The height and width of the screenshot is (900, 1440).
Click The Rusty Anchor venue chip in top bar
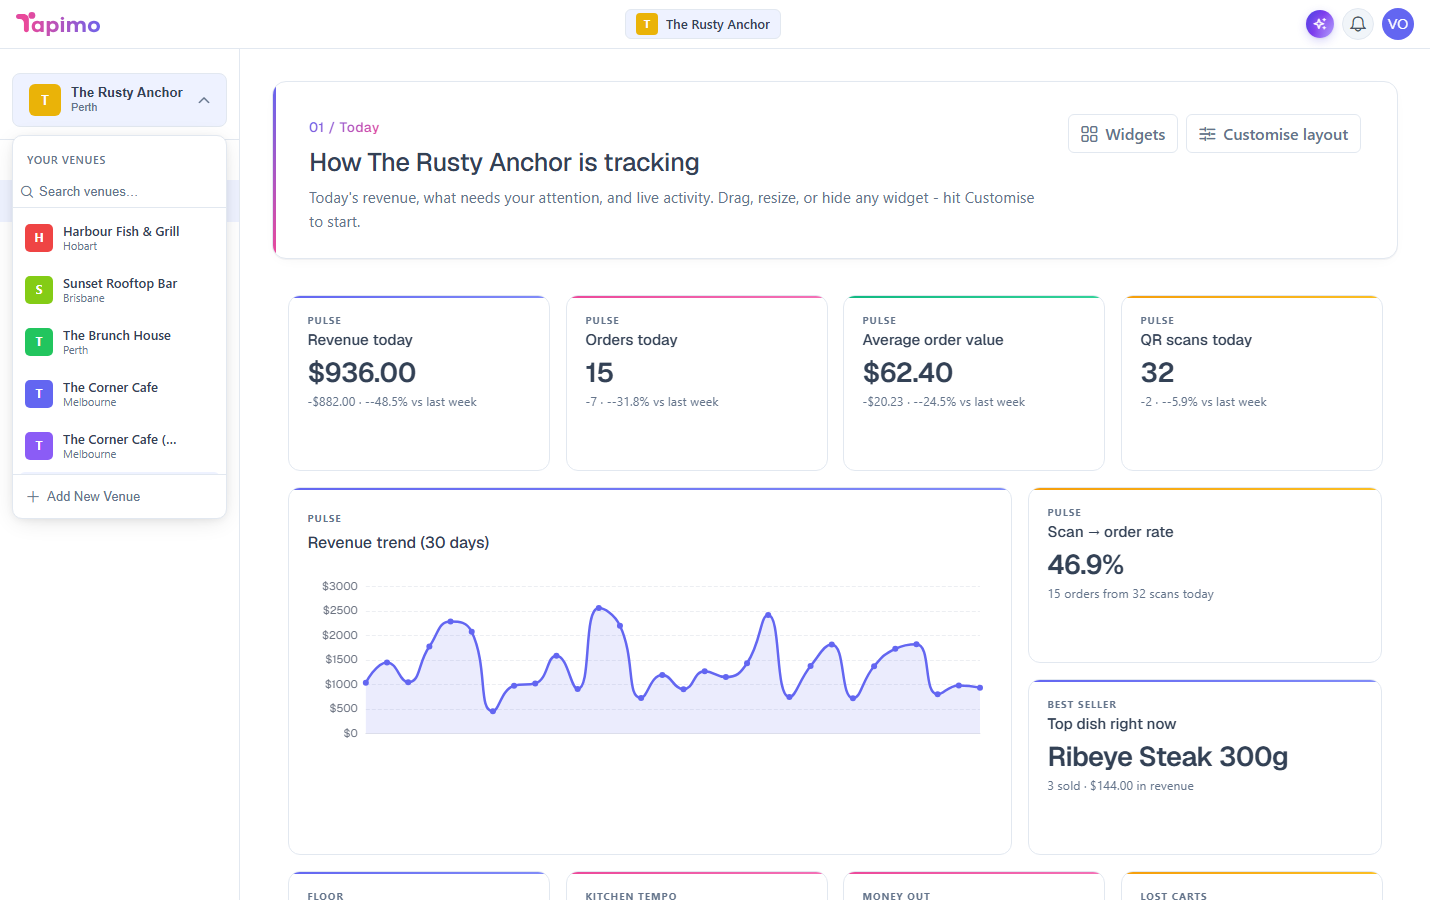click(703, 24)
